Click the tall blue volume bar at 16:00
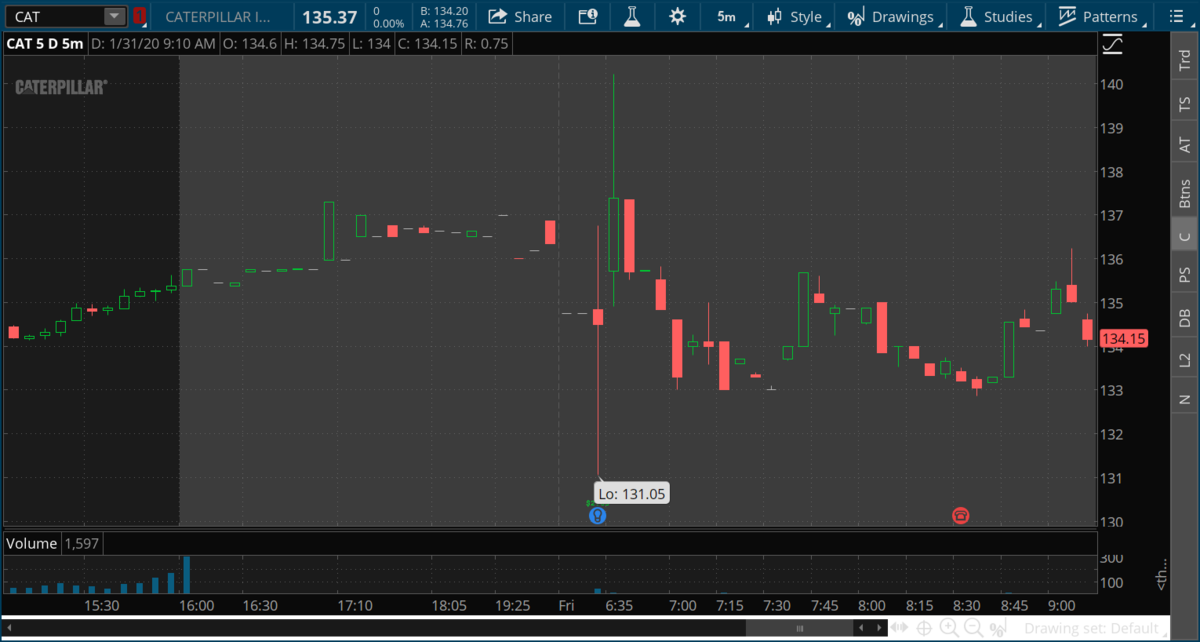Viewport: 1200px width, 642px height. pos(187,574)
